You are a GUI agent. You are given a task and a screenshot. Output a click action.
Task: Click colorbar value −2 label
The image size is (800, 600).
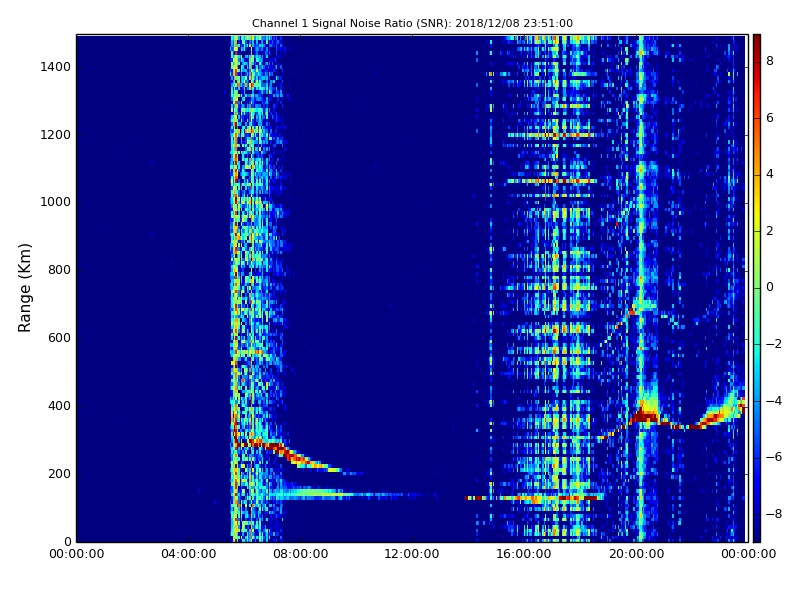[774, 344]
